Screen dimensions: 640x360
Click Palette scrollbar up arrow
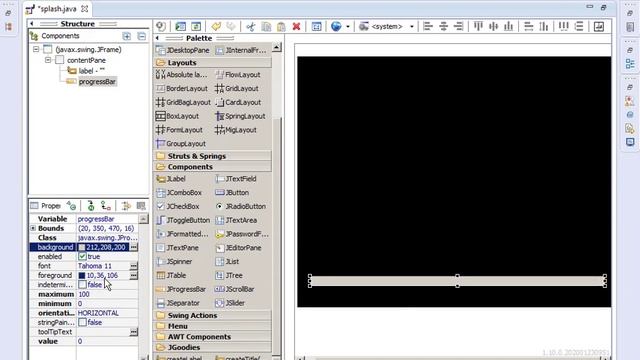276,47
